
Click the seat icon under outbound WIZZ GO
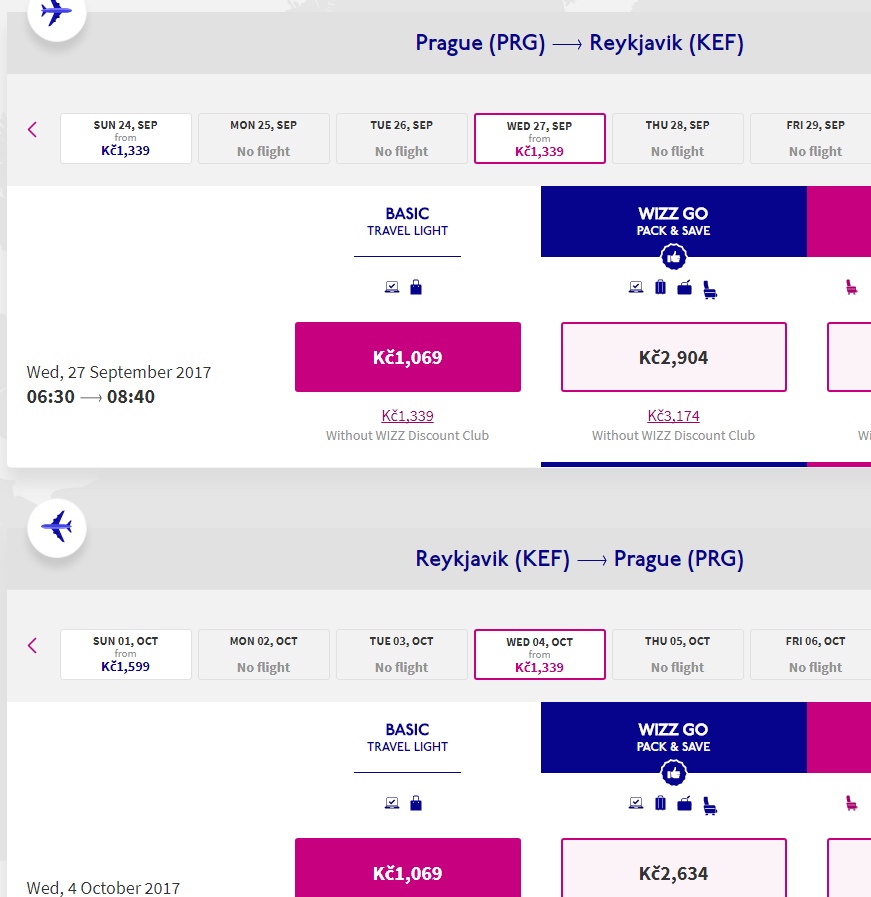pos(710,289)
